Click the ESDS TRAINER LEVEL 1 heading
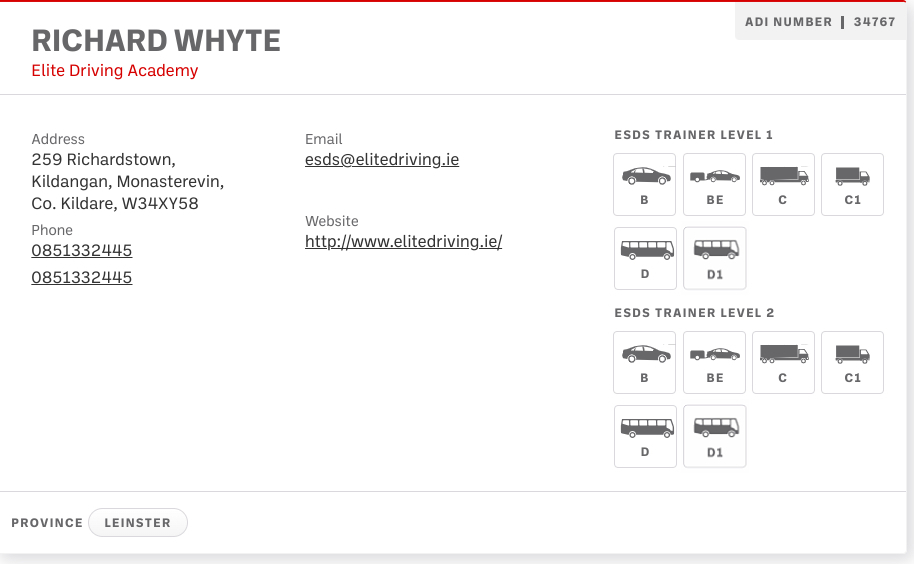 point(694,135)
